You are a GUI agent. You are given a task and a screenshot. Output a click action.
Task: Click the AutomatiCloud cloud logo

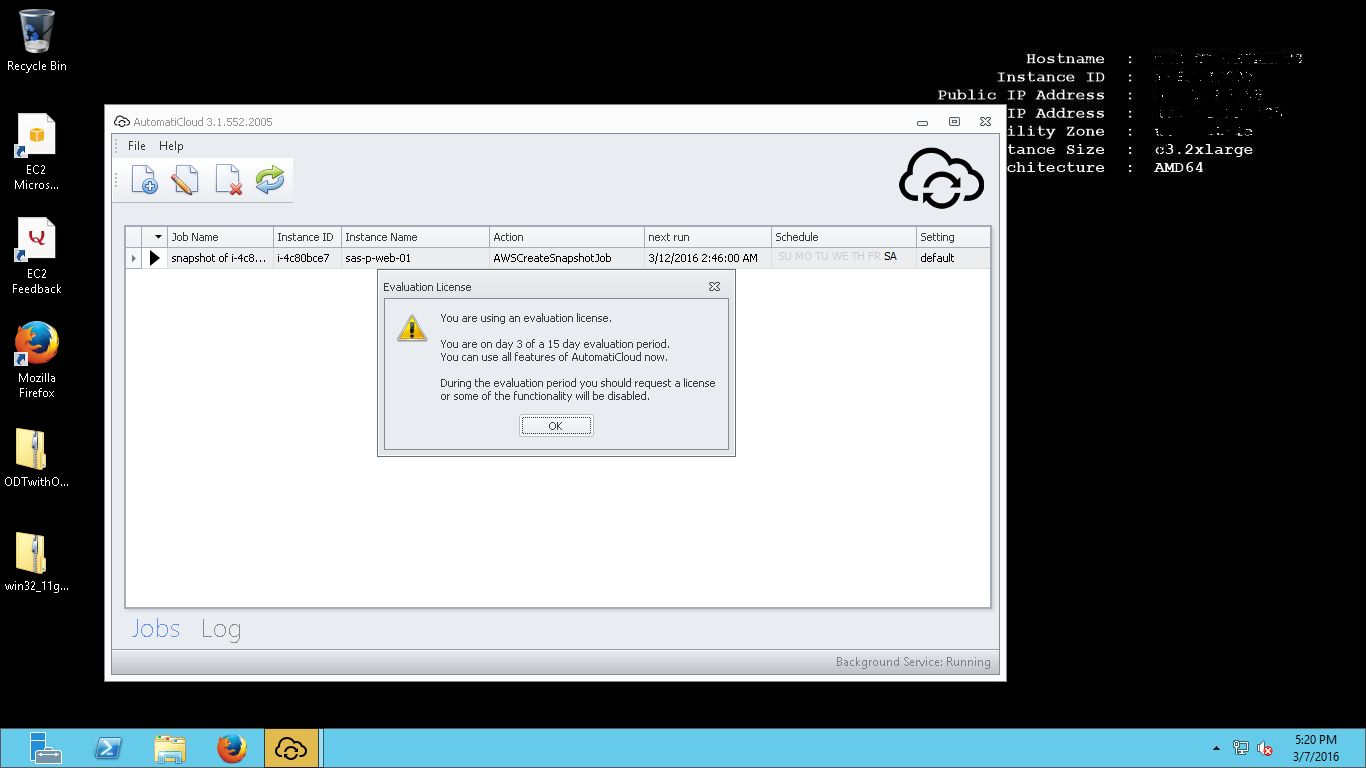[941, 179]
